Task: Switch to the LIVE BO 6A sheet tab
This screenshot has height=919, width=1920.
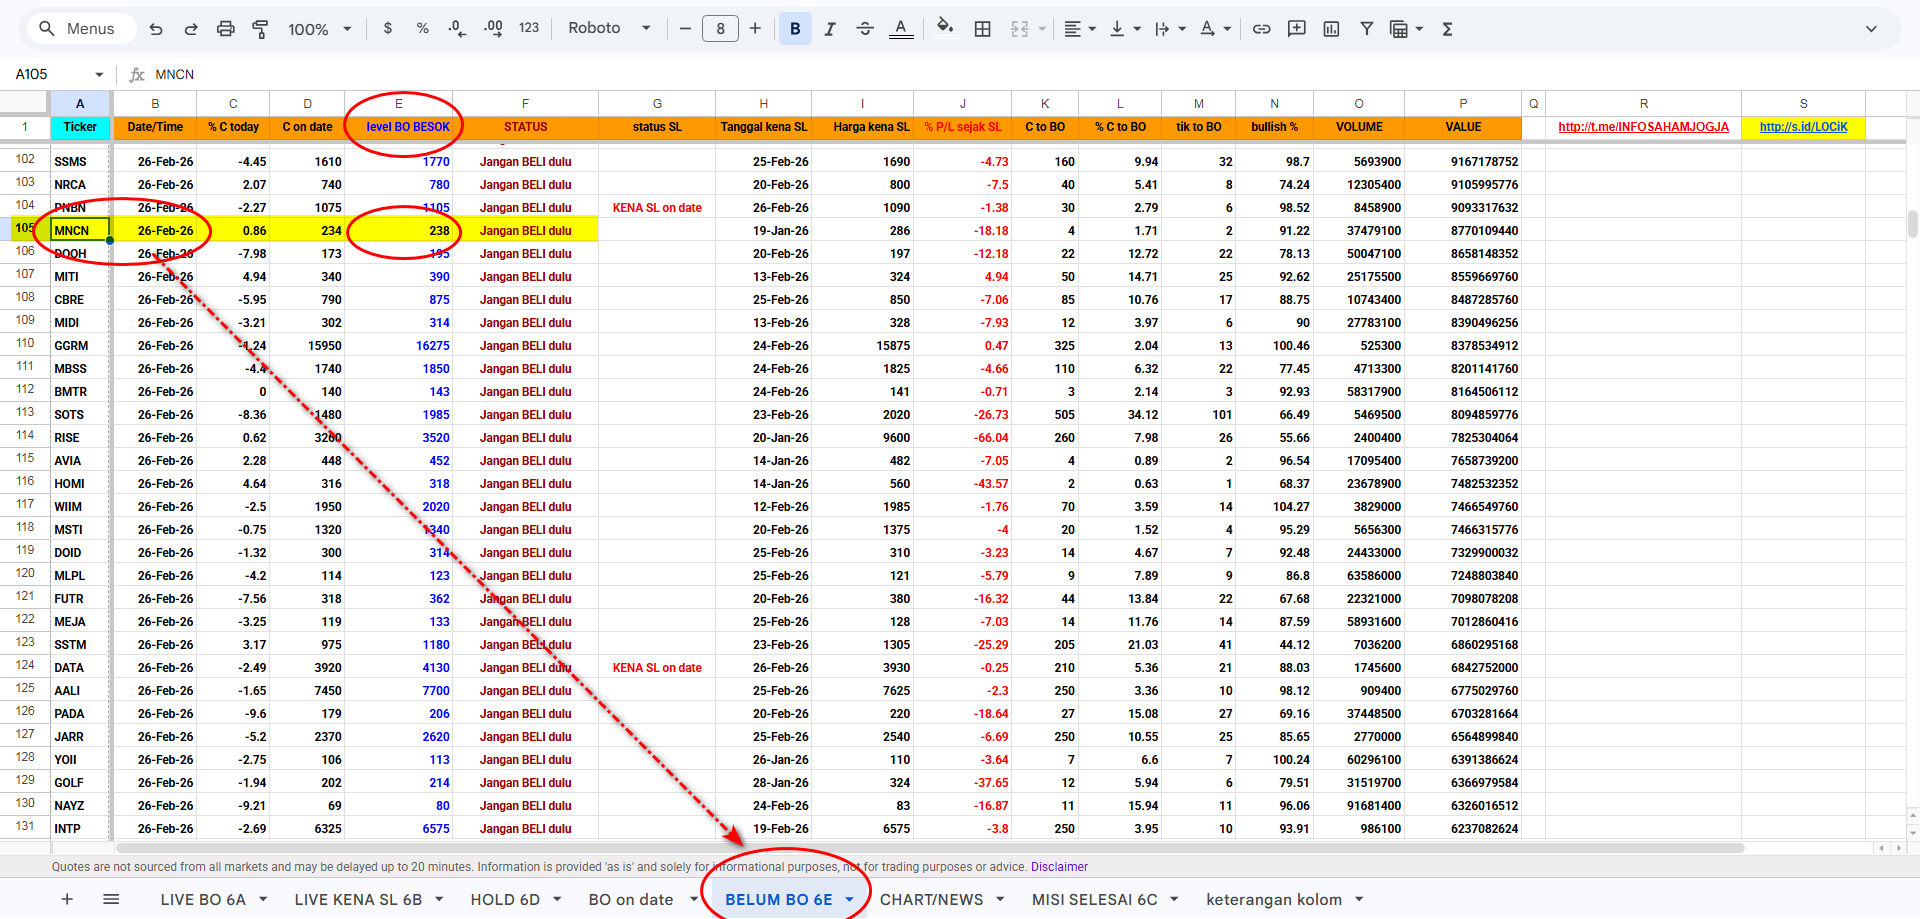Action: coord(203,899)
